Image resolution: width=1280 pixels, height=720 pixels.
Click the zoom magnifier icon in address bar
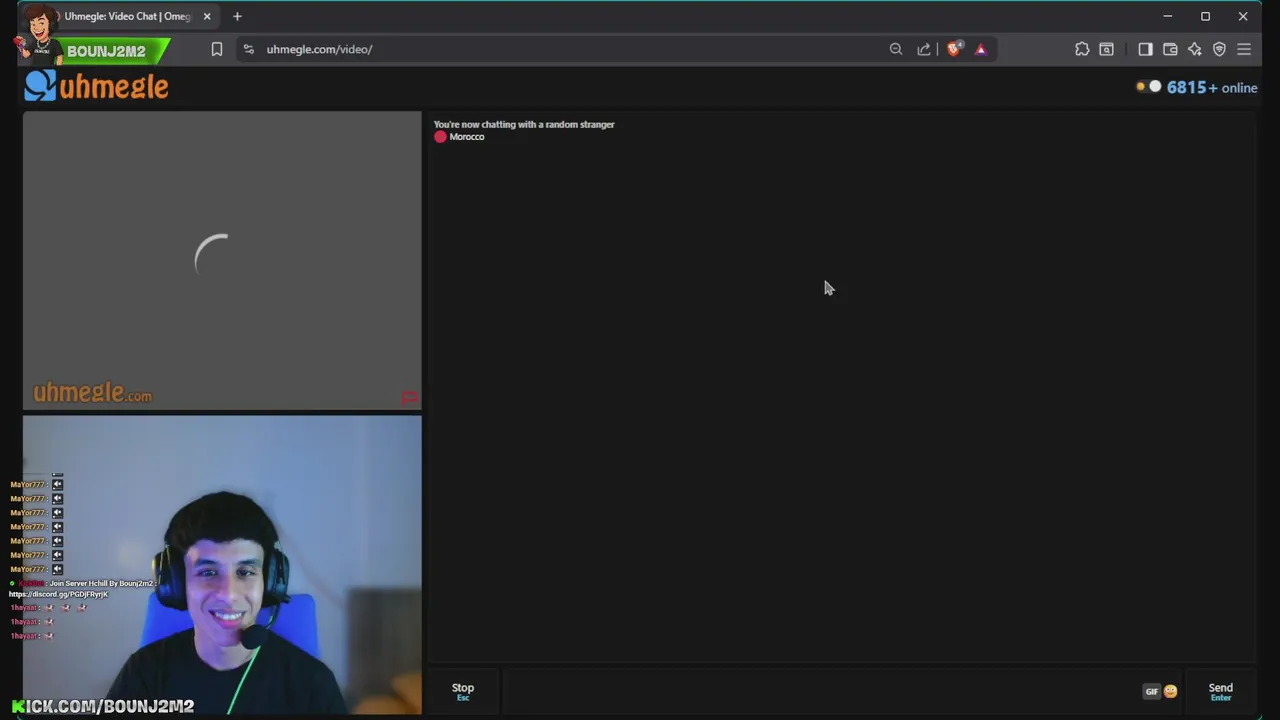896,49
